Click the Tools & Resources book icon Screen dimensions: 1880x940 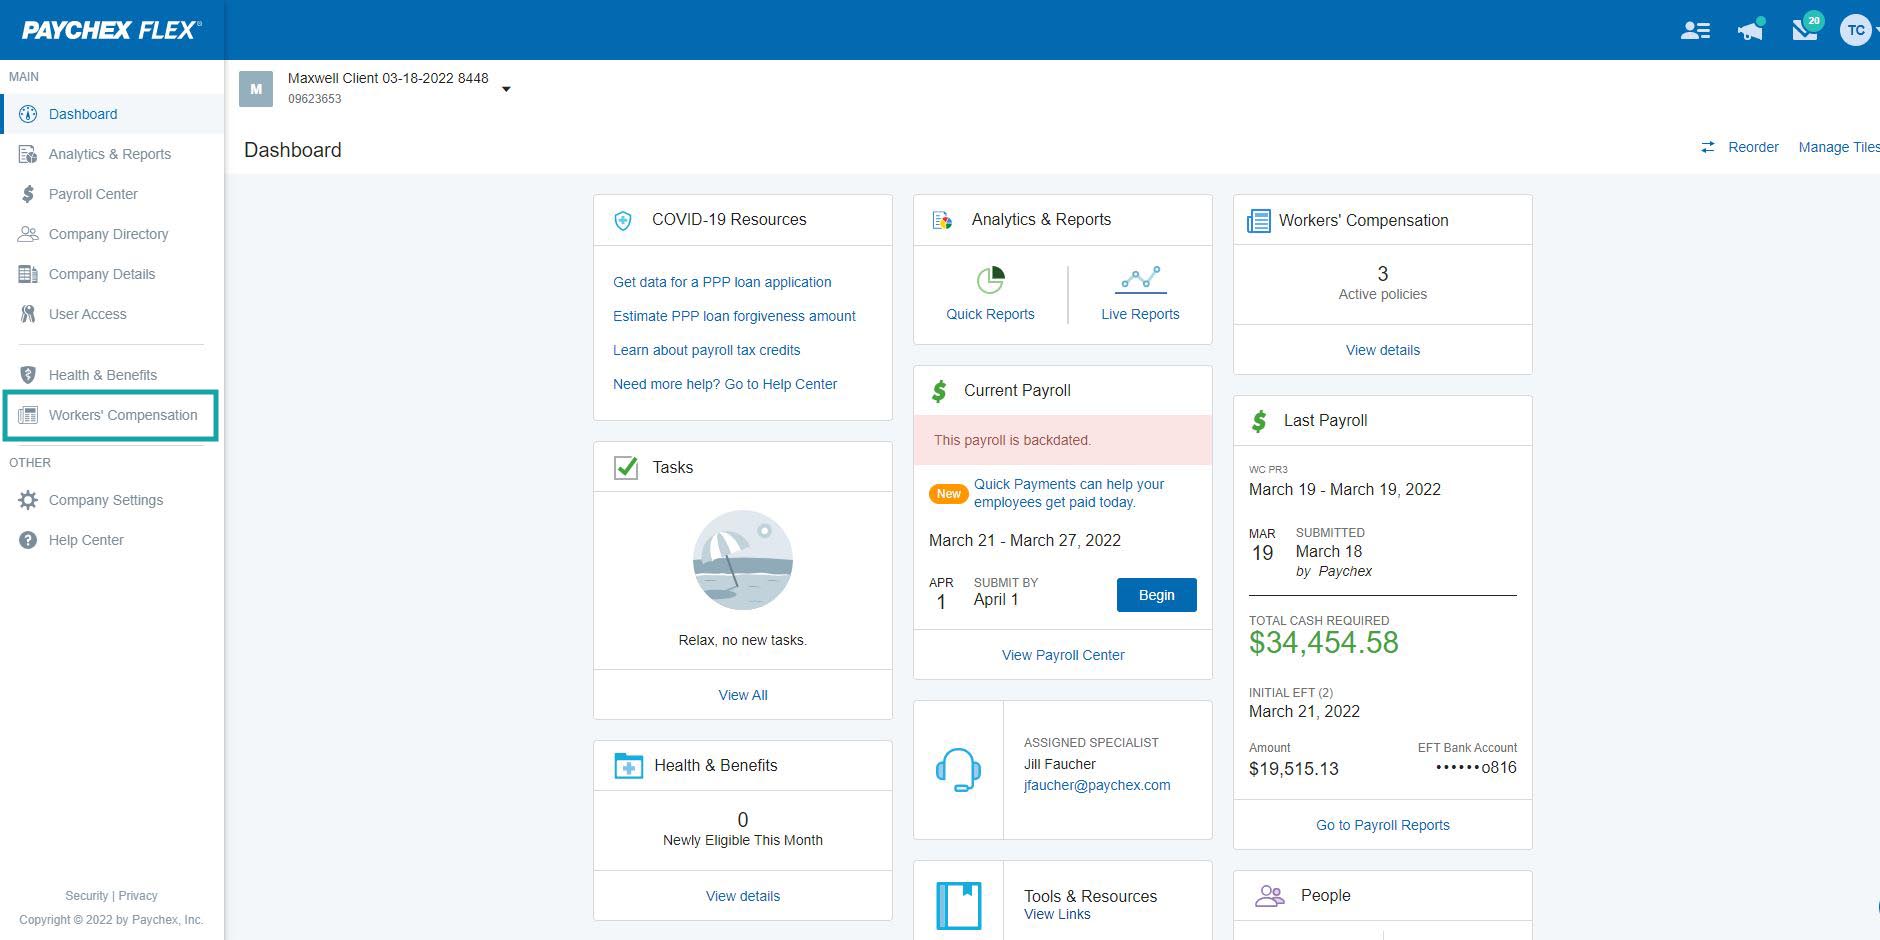958,905
